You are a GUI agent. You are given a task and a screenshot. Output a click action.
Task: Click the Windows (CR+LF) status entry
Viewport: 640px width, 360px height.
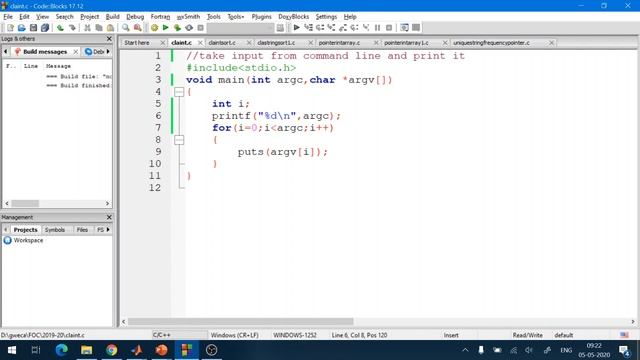click(x=235, y=335)
